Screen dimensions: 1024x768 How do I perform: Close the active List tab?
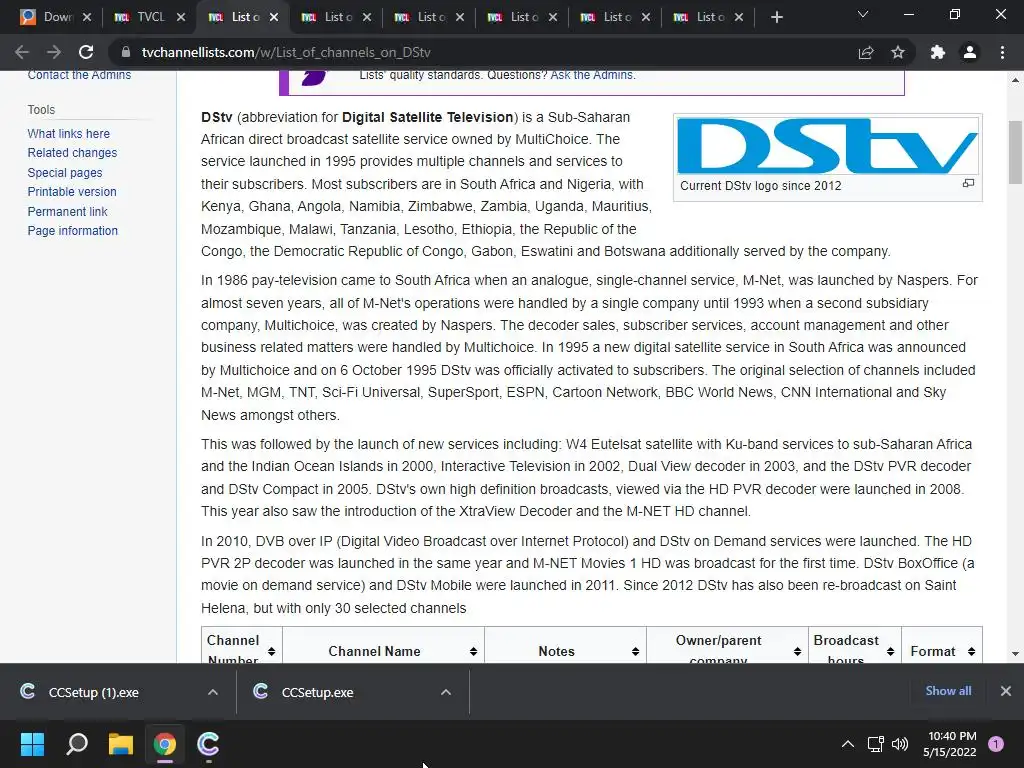coord(274,17)
